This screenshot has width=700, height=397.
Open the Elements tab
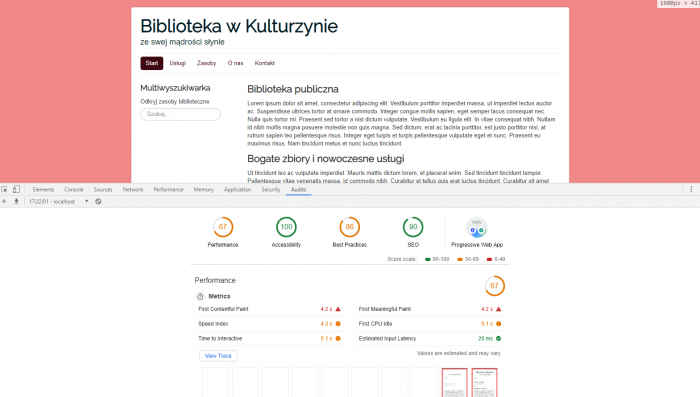click(43, 189)
